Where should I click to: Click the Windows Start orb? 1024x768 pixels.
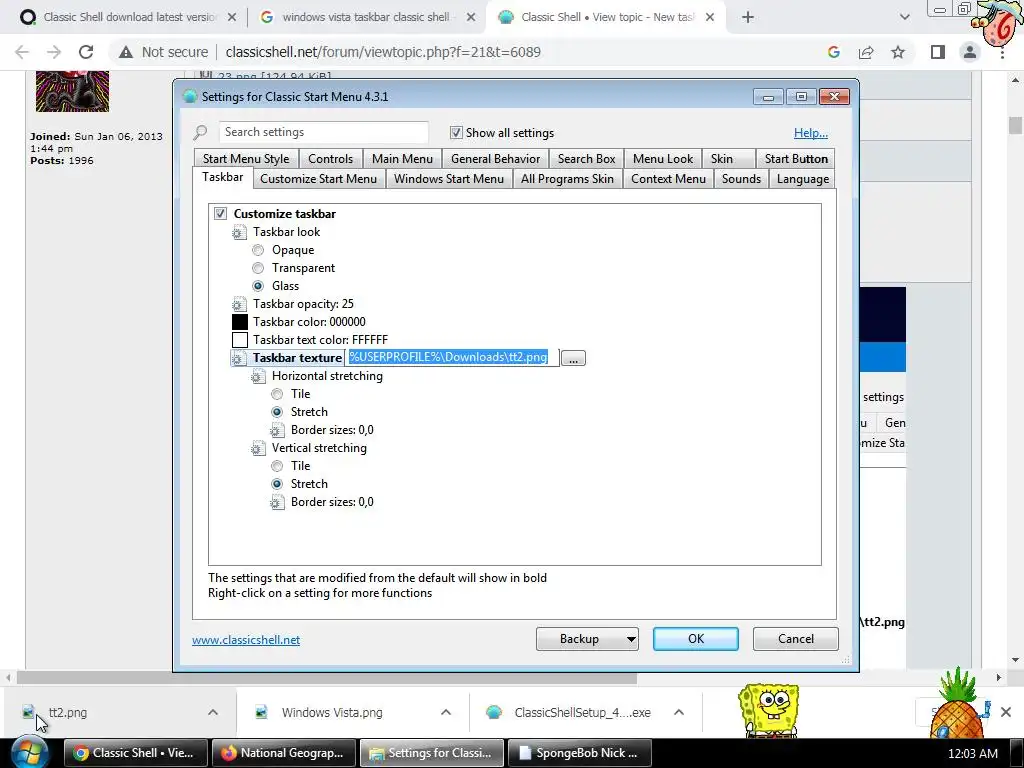[x=28, y=753]
